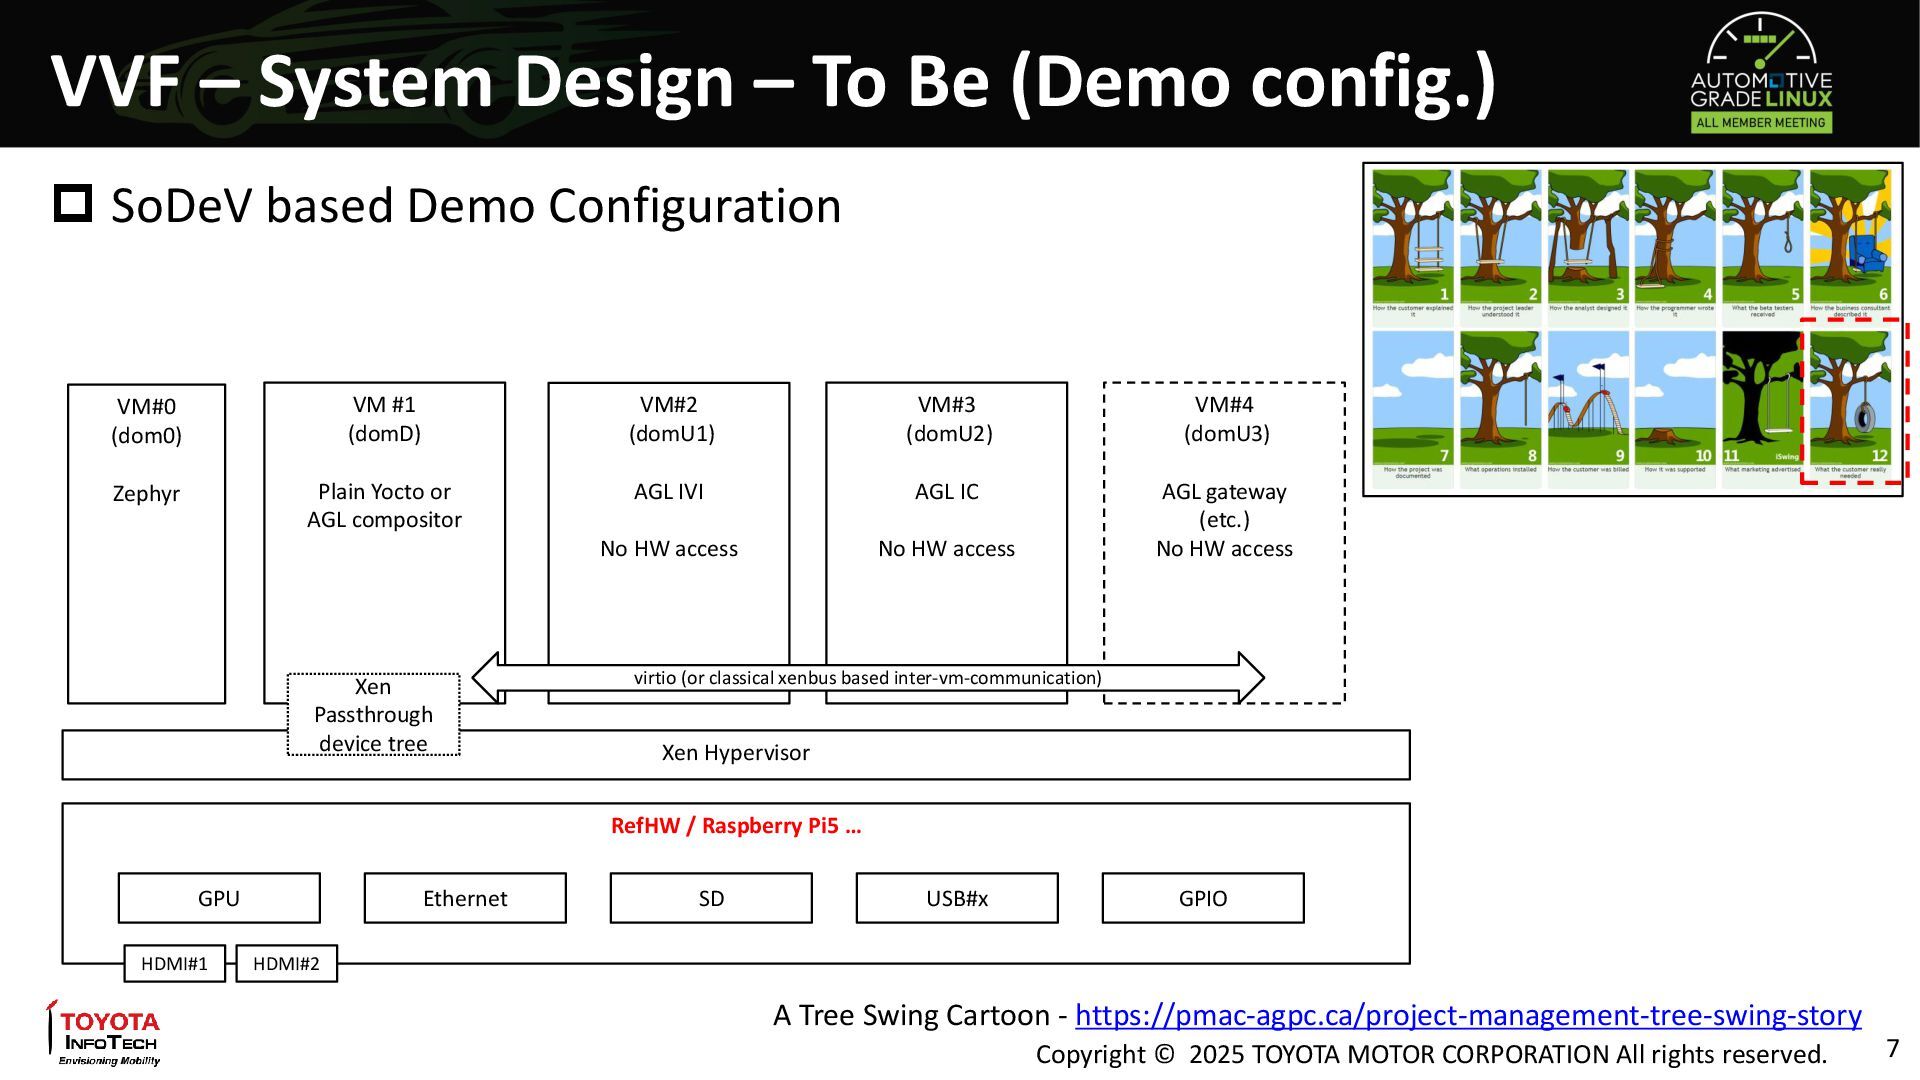Click the VM#3 (domU2) AGL IC box
The width and height of the screenshot is (1920, 1080).
click(947, 543)
